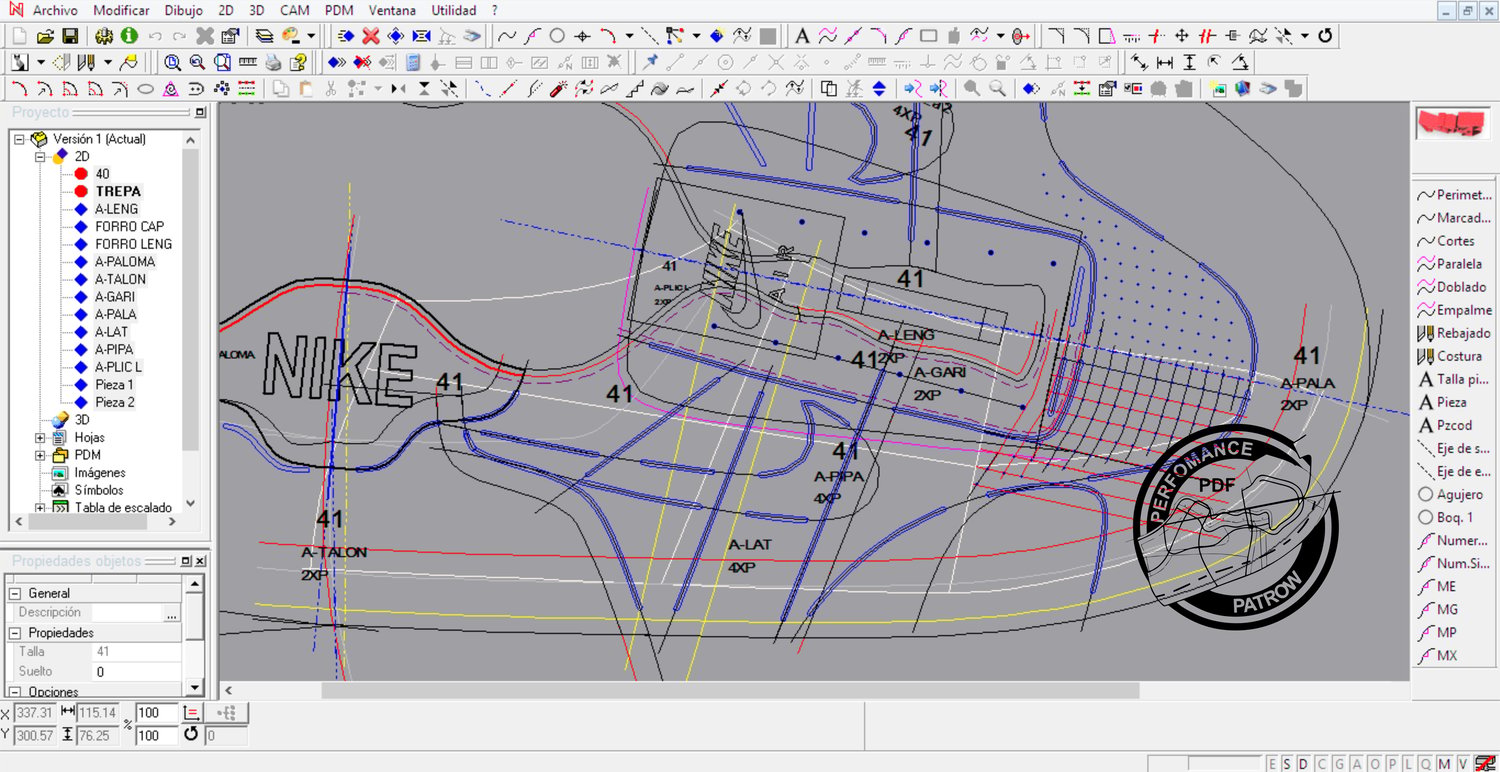The image size is (1500, 772).
Task: Open the stacked layers icon
Action: pos(264,36)
